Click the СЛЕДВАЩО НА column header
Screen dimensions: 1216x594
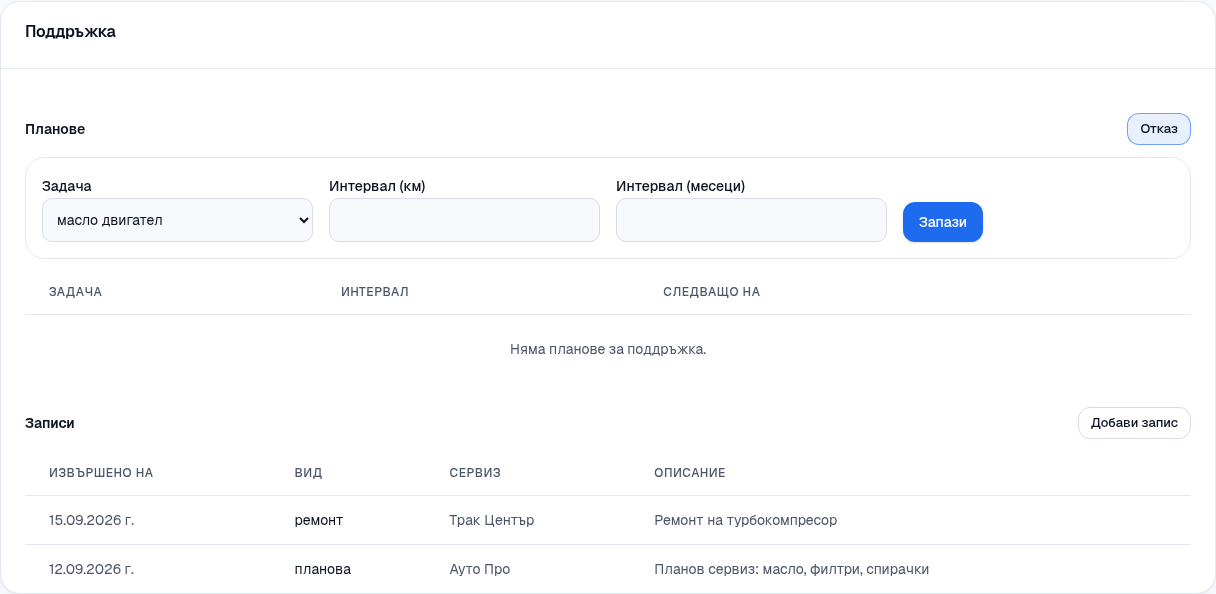(712, 292)
